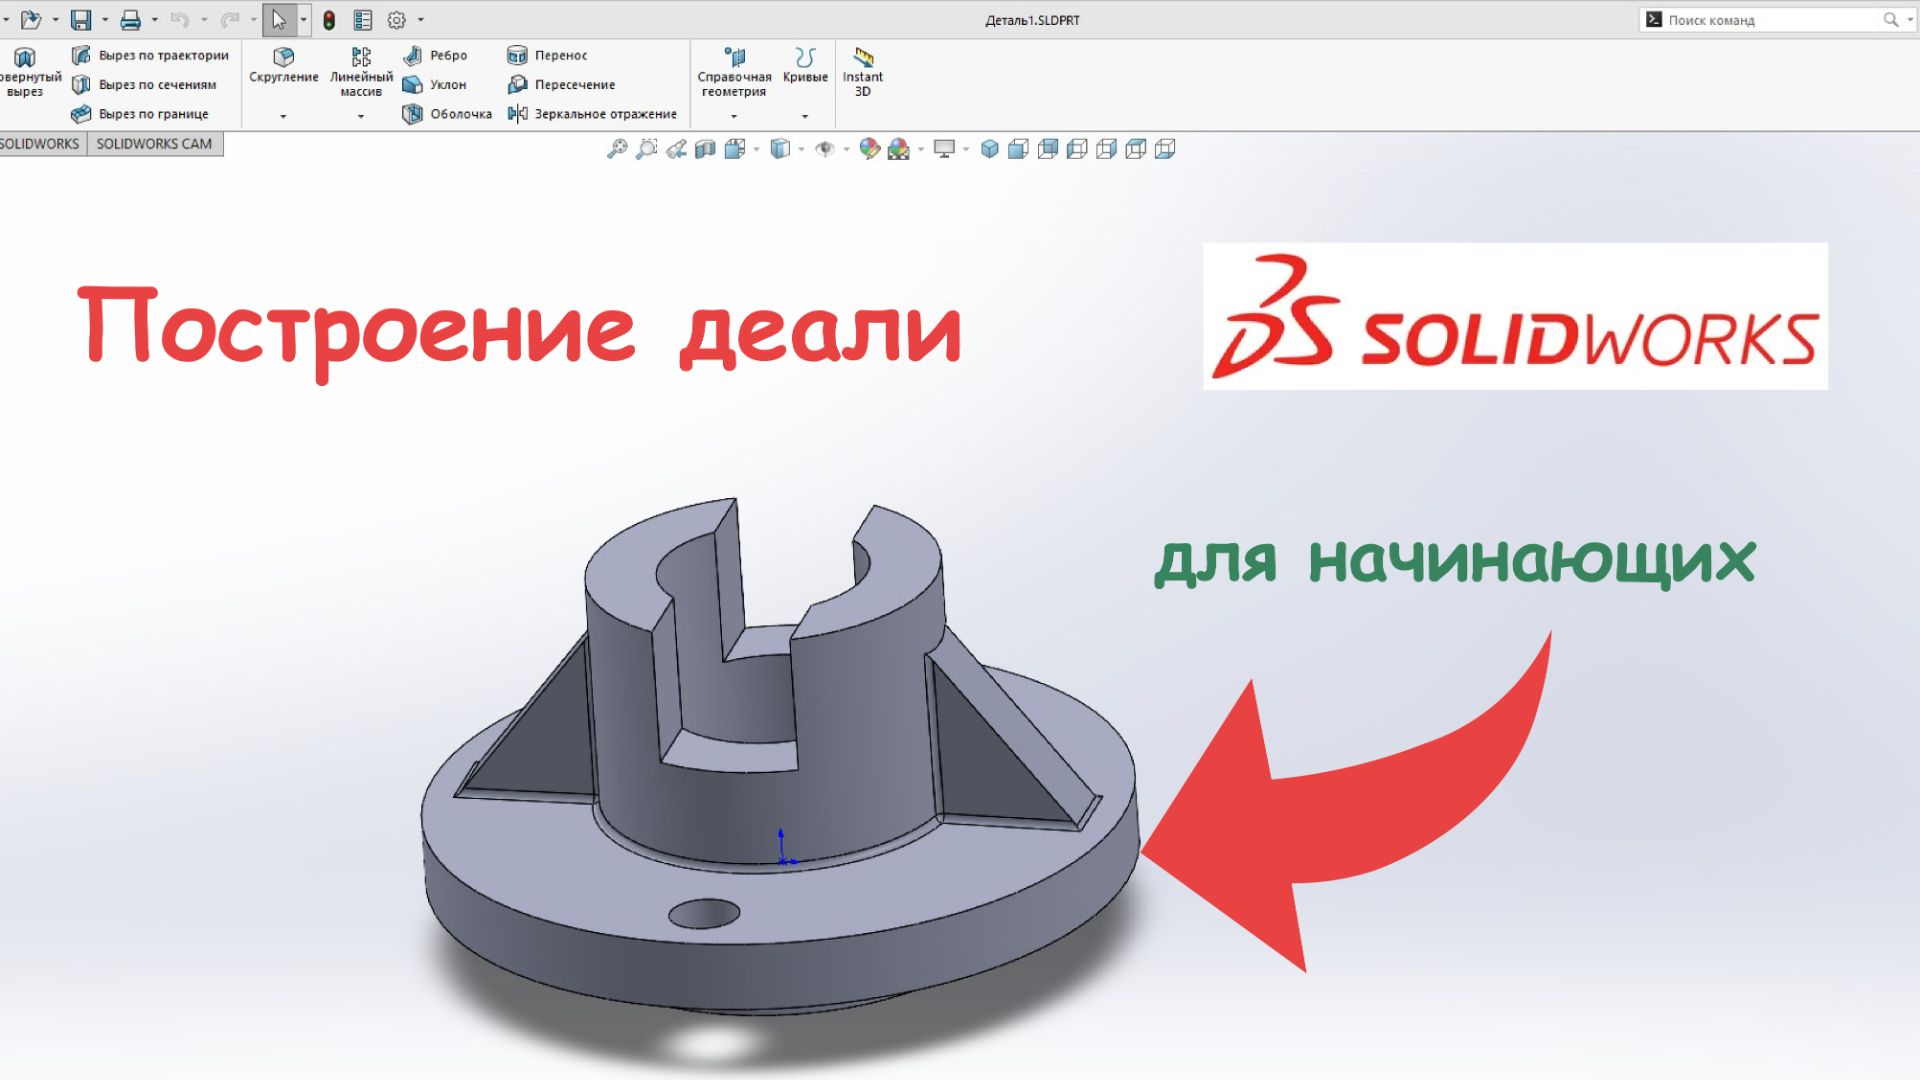Screen dimensions: 1920x1080
Task: Open View Settings monitor icon
Action: (944, 149)
